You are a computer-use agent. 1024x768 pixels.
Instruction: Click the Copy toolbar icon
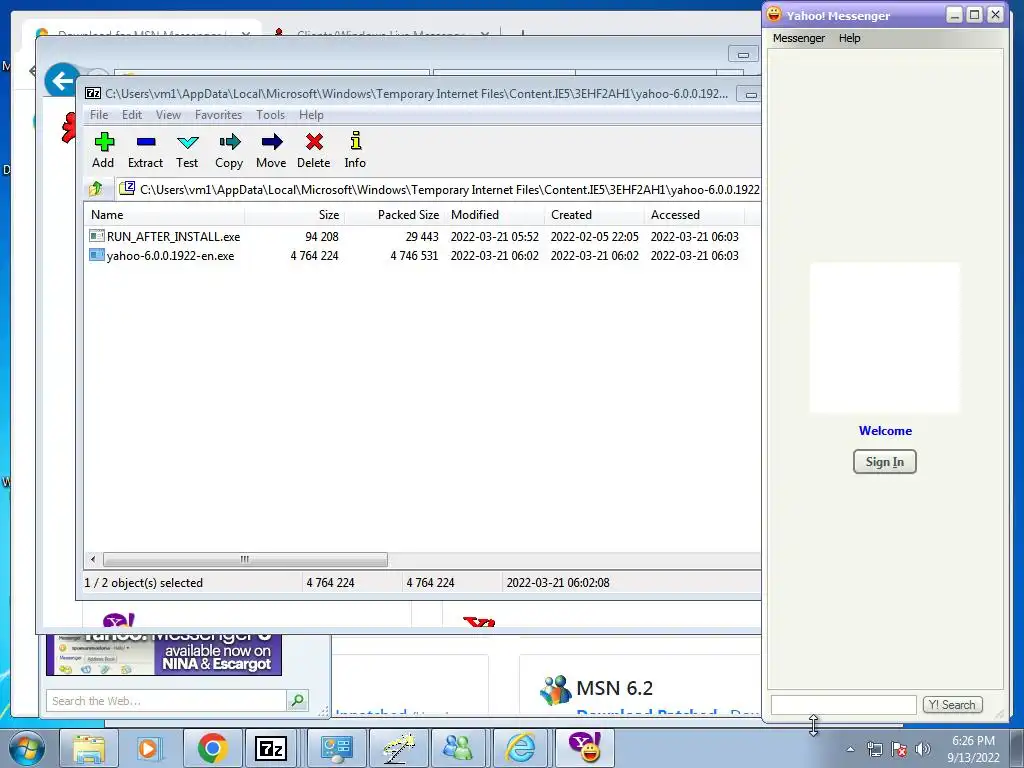pyautogui.click(x=229, y=150)
